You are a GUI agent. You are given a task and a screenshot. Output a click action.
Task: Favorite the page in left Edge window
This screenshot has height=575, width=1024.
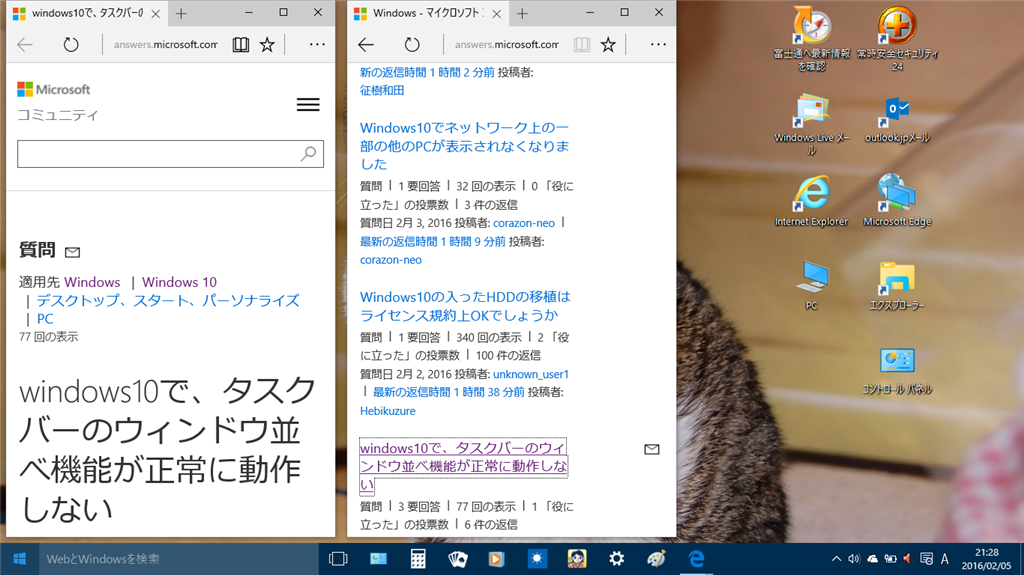(x=267, y=44)
